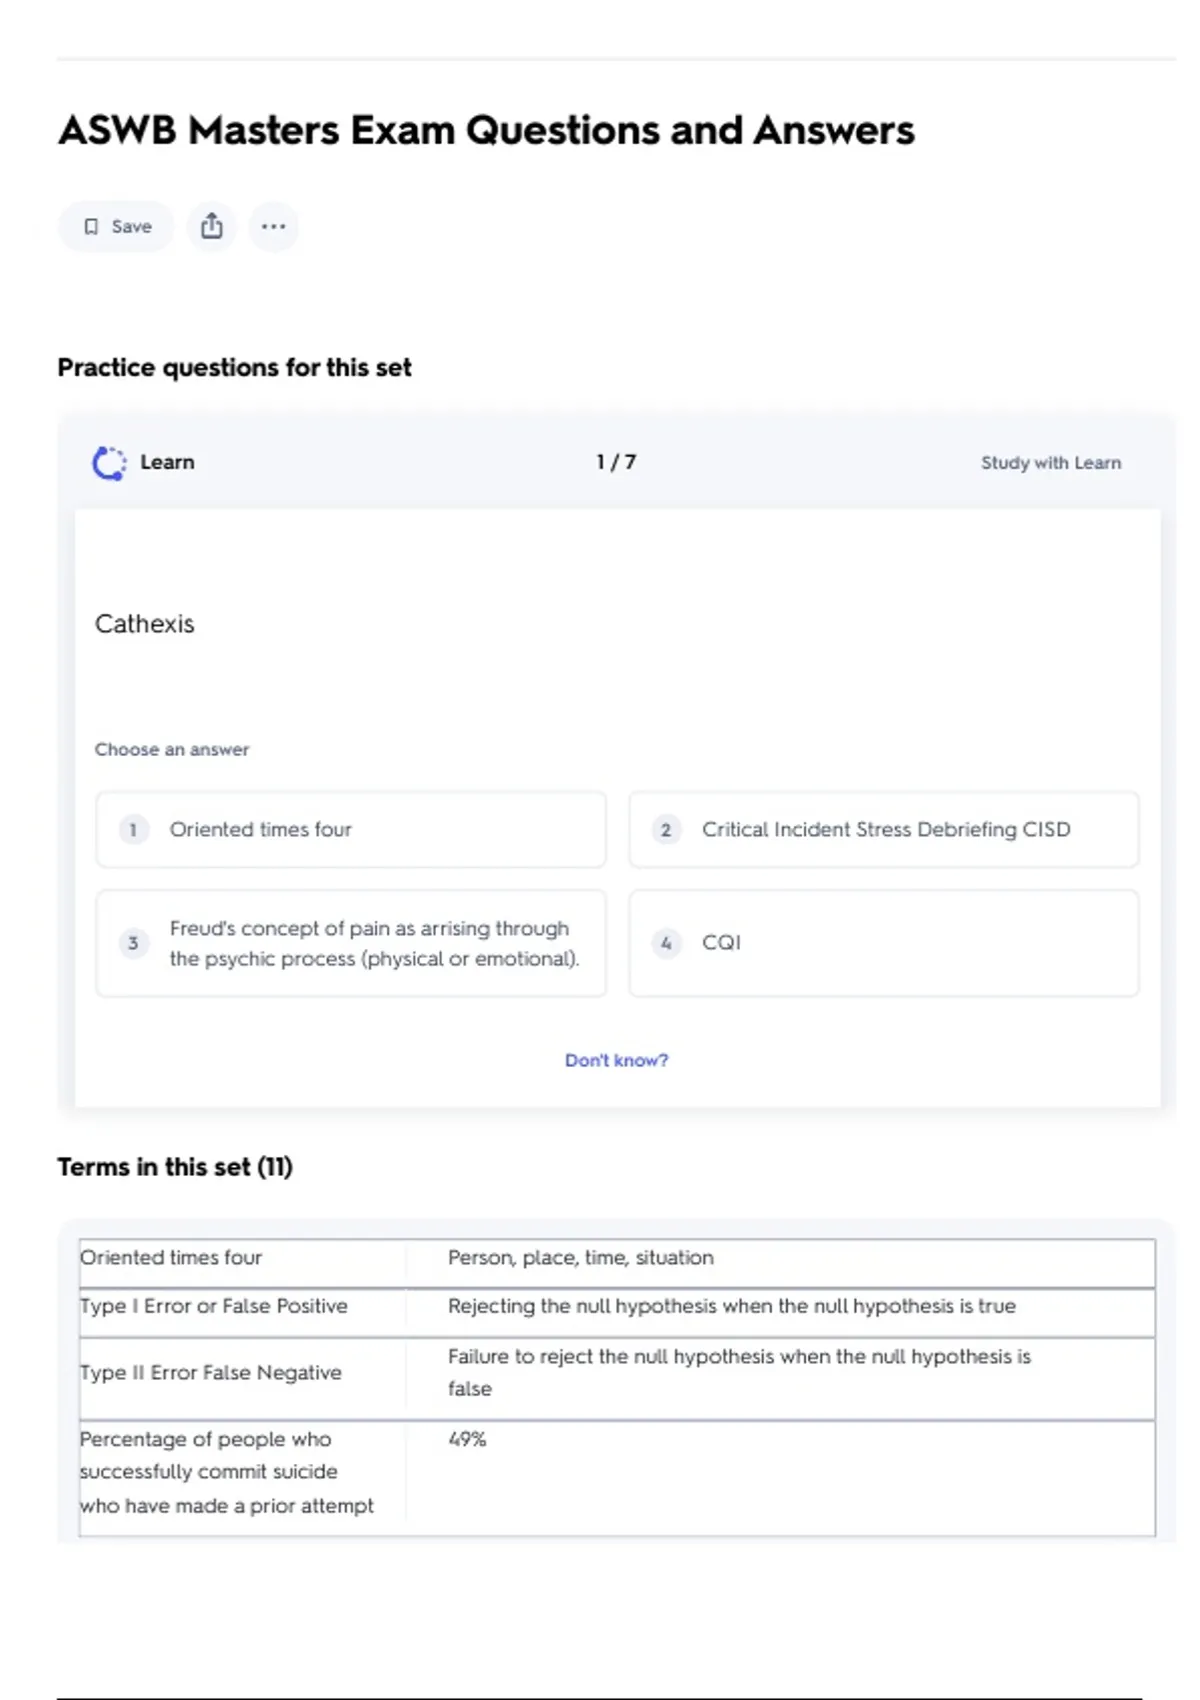Click number 4 badge on CQI answer
The width and height of the screenshot is (1200, 1700).
[666, 943]
